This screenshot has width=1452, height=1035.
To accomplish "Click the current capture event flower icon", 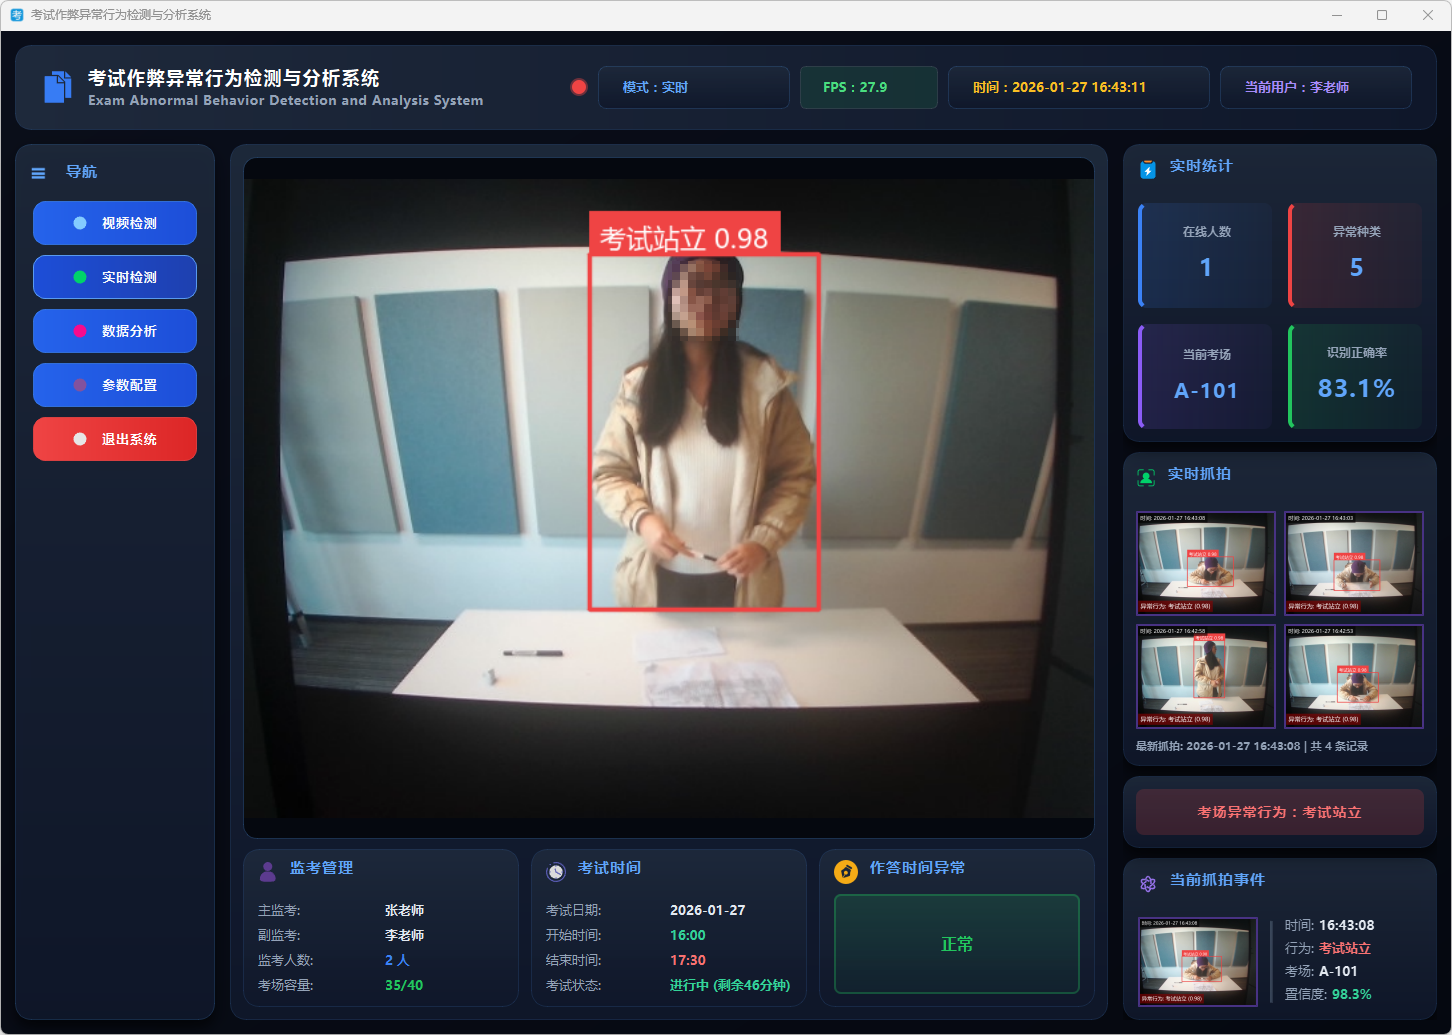I will click(1148, 883).
